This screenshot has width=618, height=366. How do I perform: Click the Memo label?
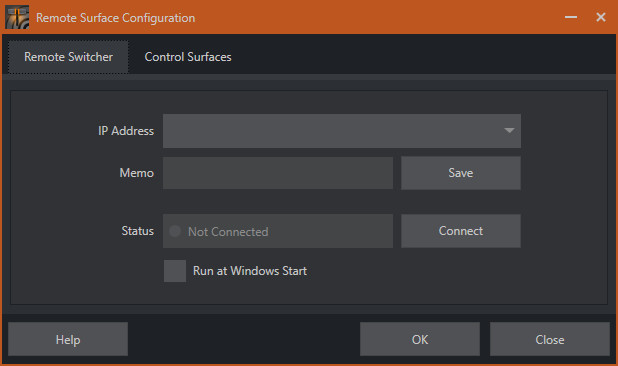click(136, 173)
